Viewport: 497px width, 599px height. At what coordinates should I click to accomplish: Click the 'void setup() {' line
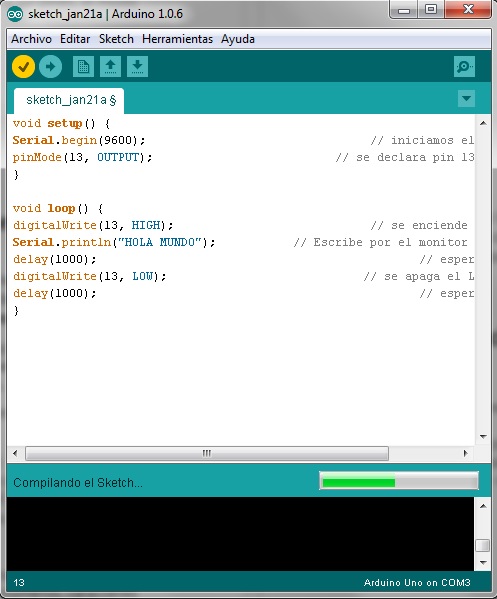pos(61,123)
